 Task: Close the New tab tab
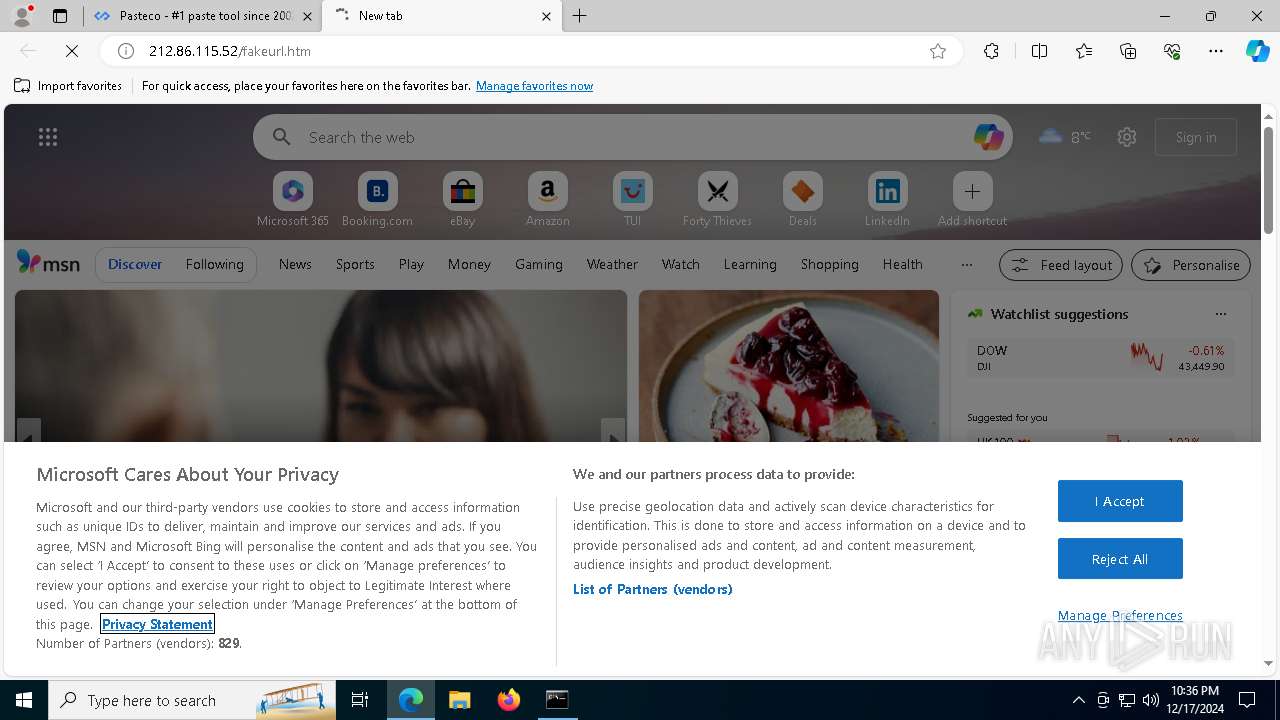[x=546, y=16]
